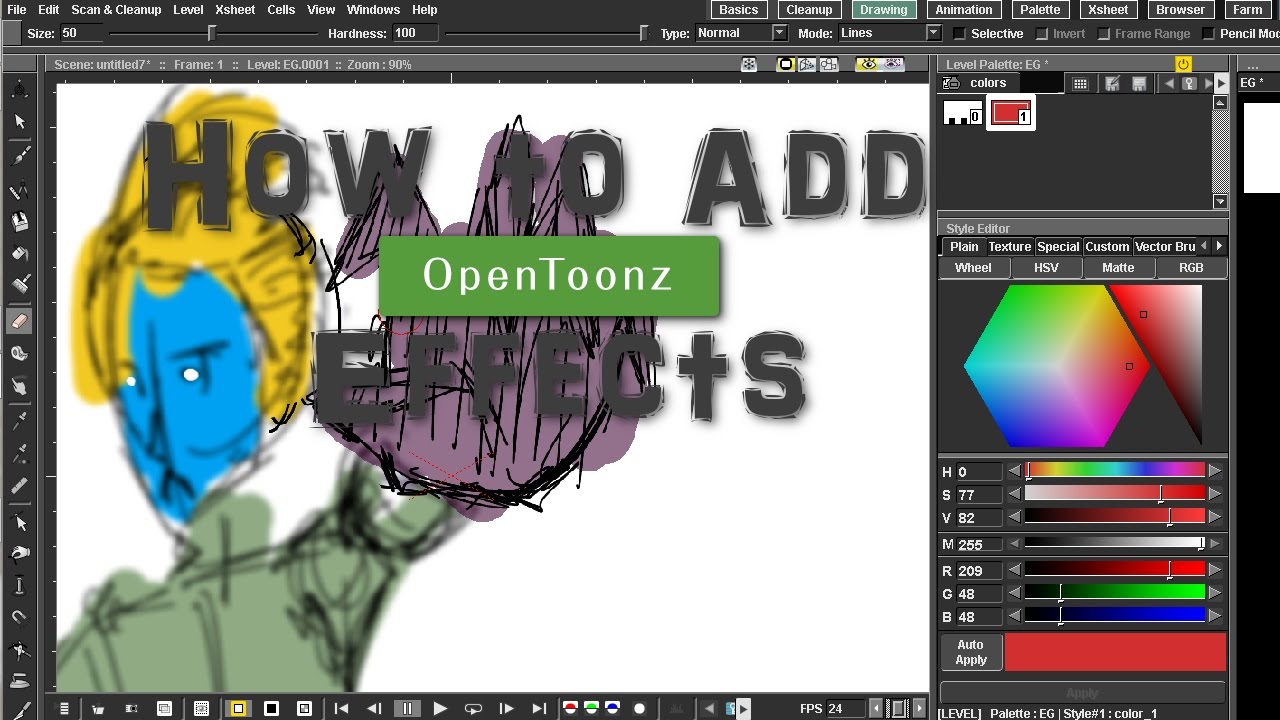Switch to Camera Stand view icon
This screenshot has width=1280, height=720.
click(x=786, y=65)
